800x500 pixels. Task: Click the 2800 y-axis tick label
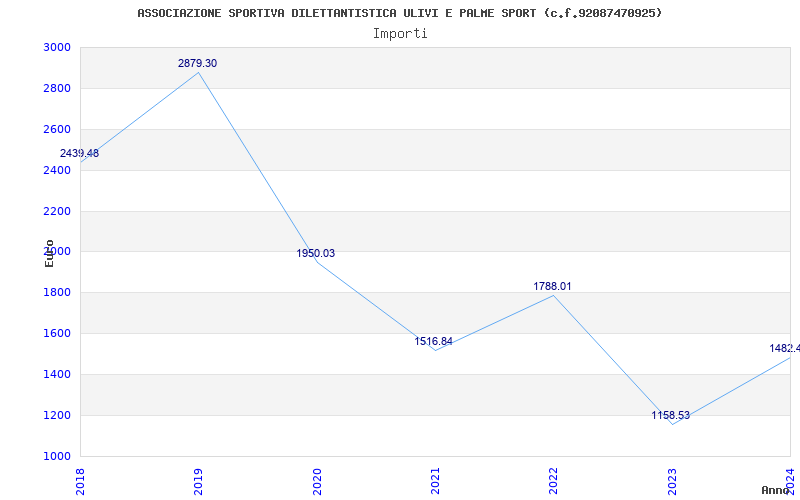(x=57, y=88)
